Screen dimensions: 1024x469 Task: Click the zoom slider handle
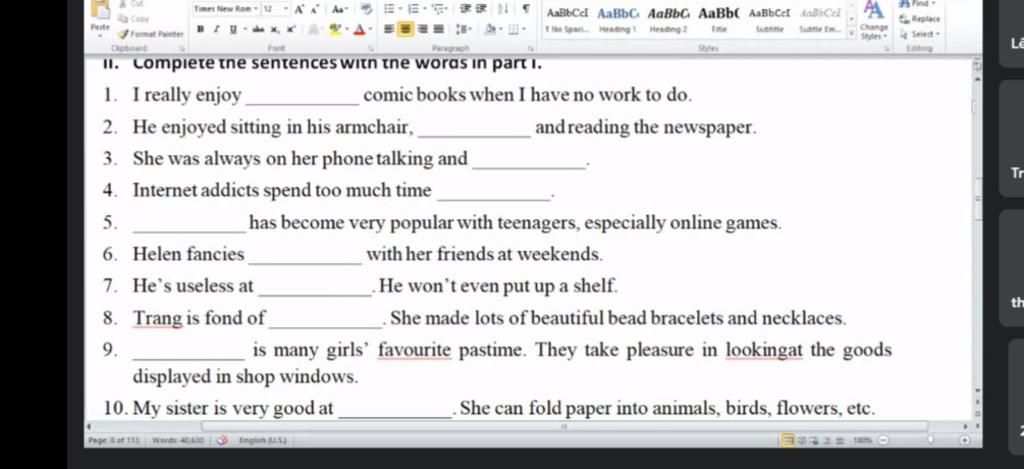click(930, 439)
